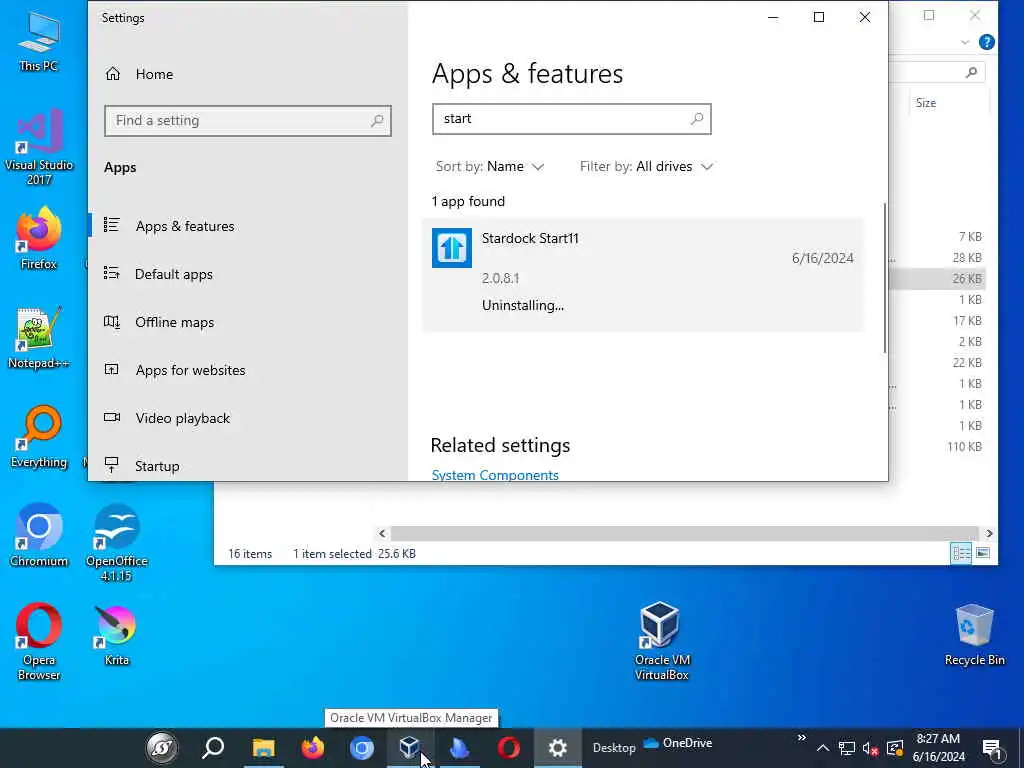Viewport: 1024px width, 768px height.
Task: Click Size column header in File Explorer
Action: pyautogui.click(x=926, y=103)
